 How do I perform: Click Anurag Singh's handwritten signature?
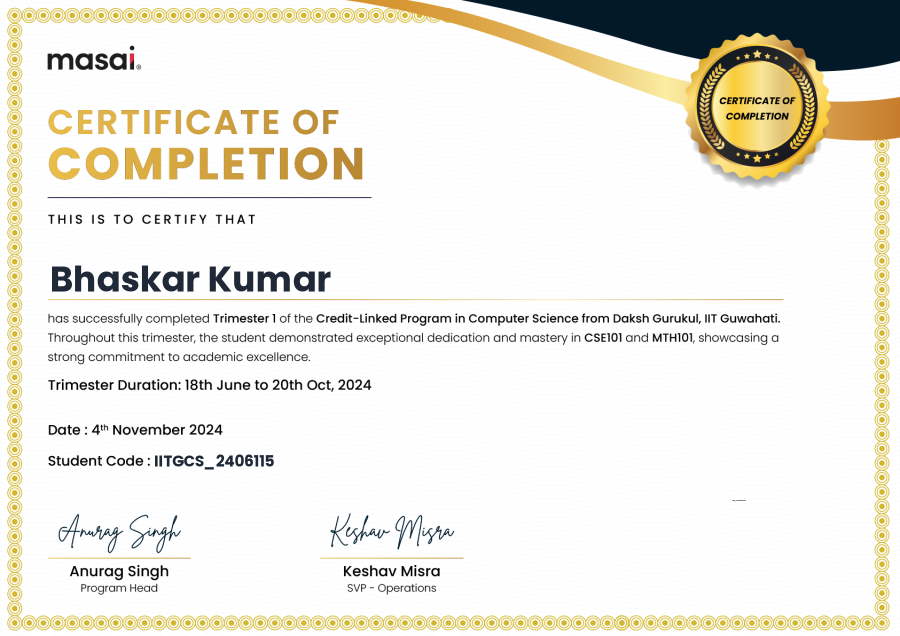click(x=119, y=531)
